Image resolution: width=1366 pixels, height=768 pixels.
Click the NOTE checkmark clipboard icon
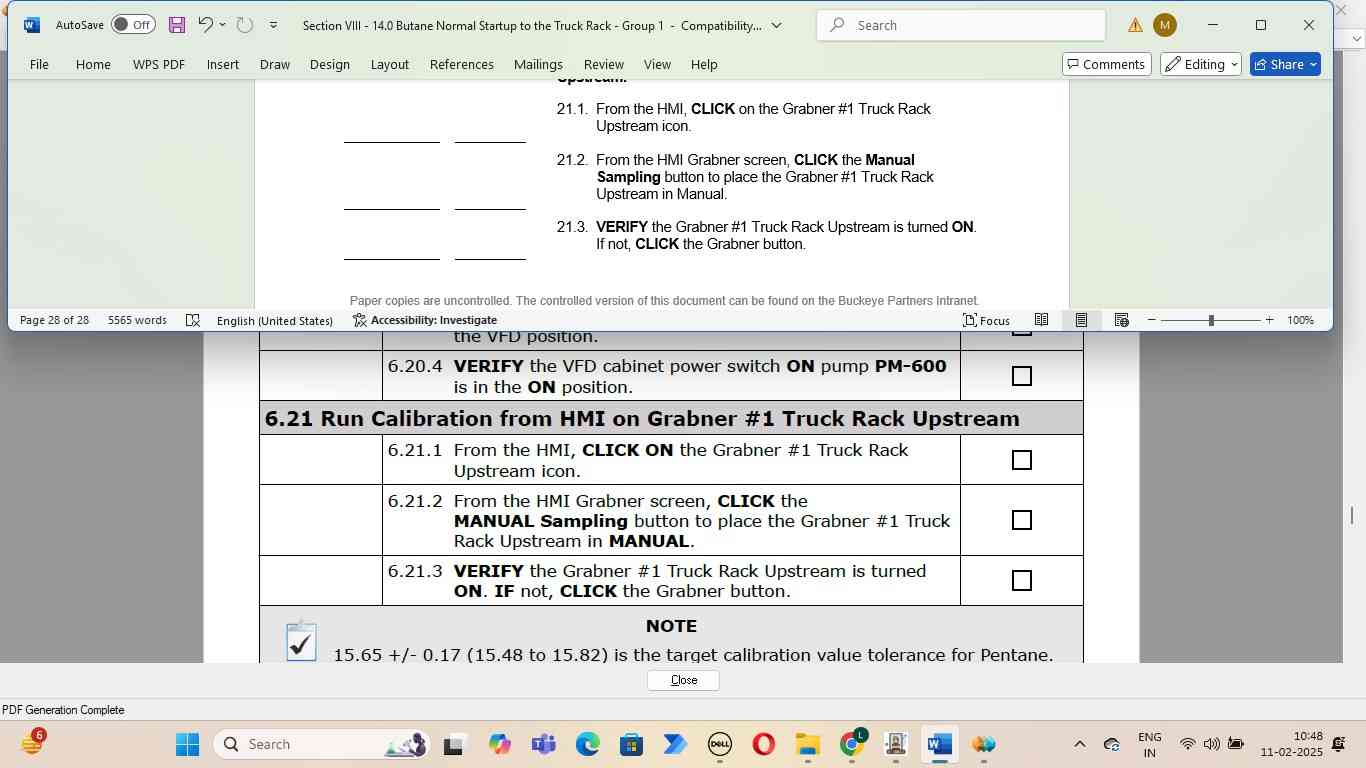click(301, 640)
